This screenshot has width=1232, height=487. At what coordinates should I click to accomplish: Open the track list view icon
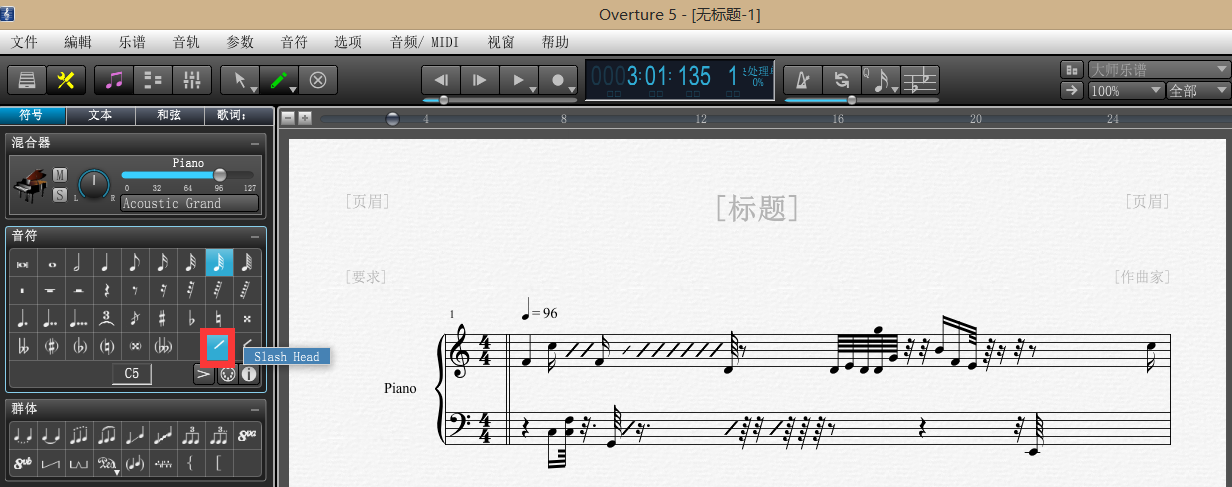153,80
